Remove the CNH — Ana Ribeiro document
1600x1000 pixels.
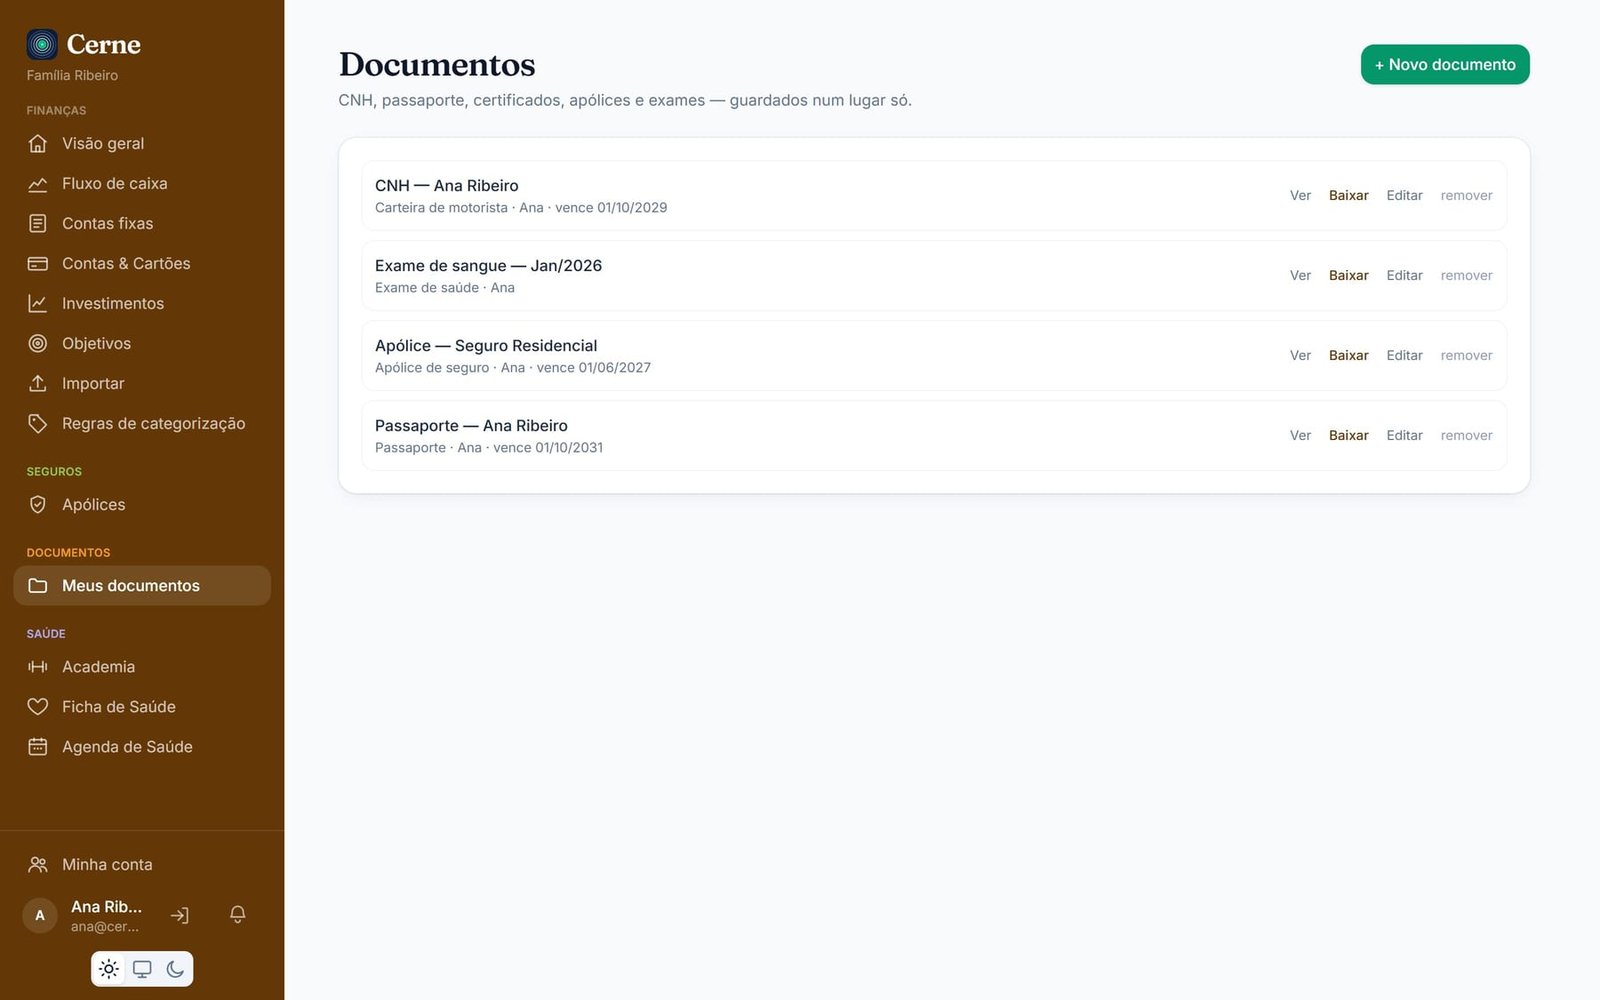[x=1466, y=195]
